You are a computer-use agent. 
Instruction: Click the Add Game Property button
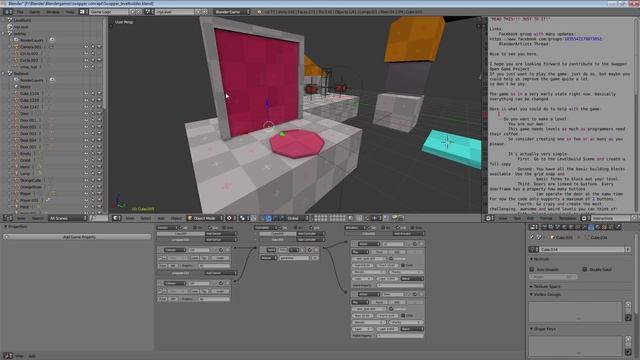[77, 237]
